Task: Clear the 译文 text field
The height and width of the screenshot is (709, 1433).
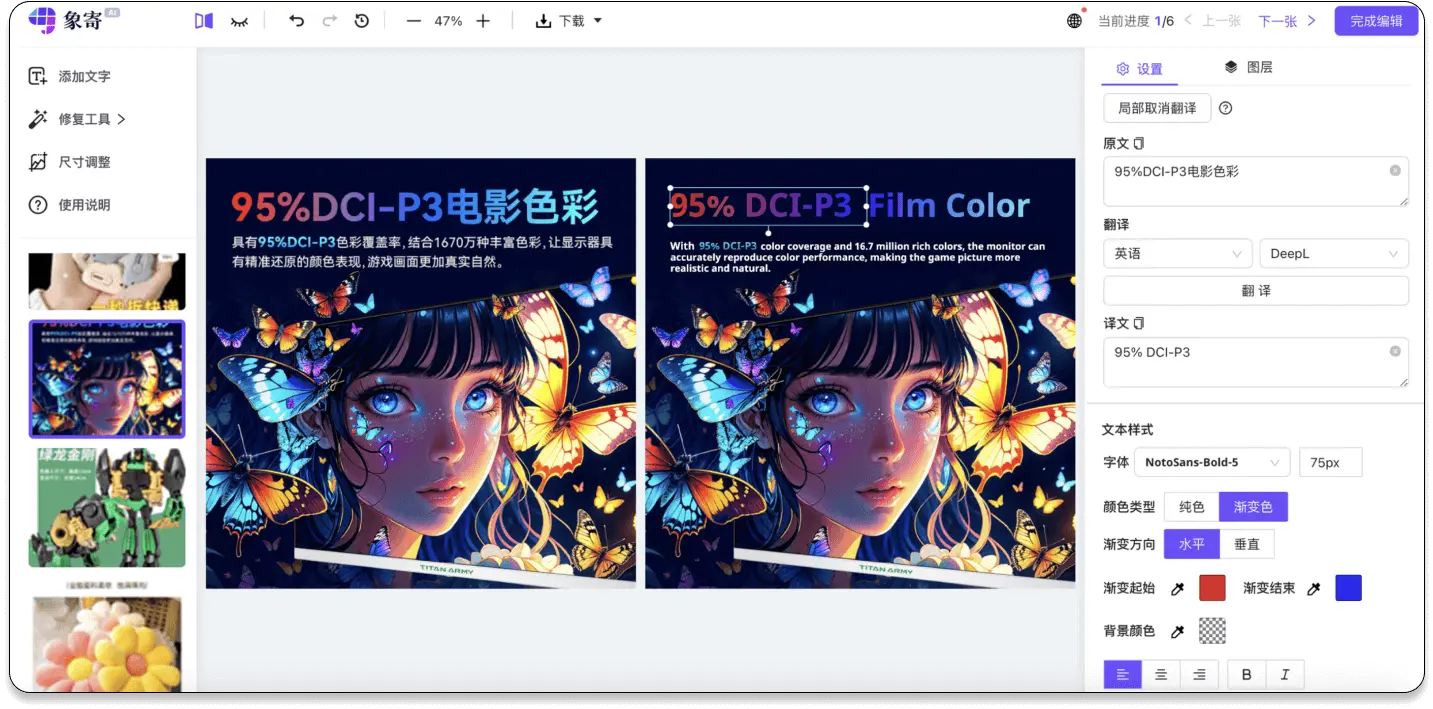Action: pyautogui.click(x=1395, y=351)
